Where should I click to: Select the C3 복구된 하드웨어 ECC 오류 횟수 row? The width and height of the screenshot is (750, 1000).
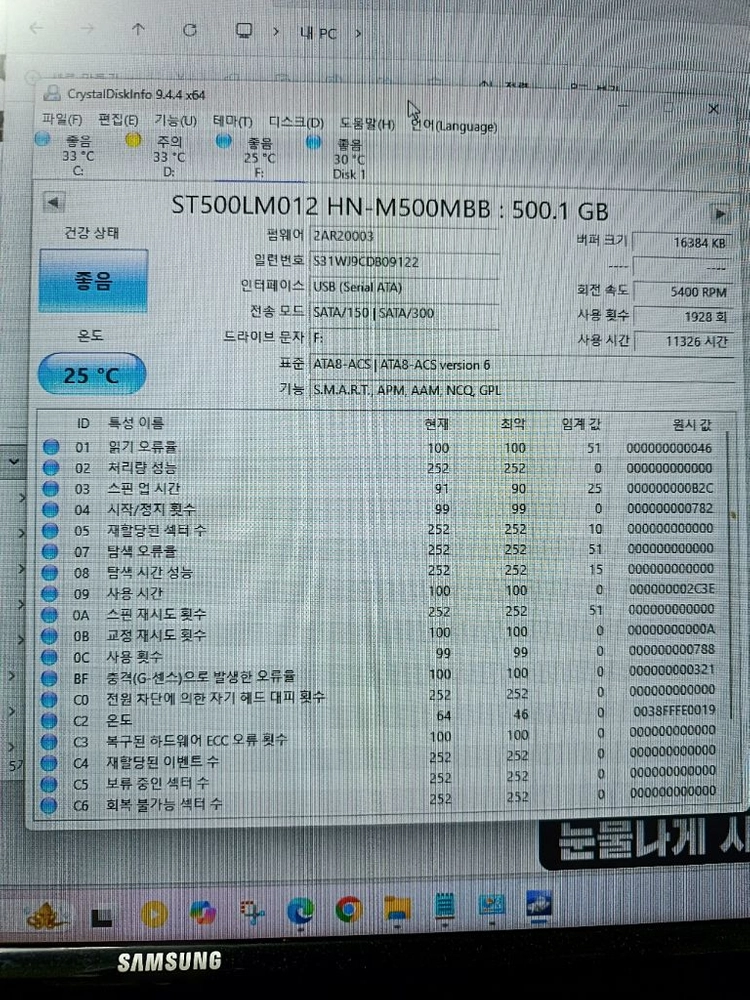[380, 739]
